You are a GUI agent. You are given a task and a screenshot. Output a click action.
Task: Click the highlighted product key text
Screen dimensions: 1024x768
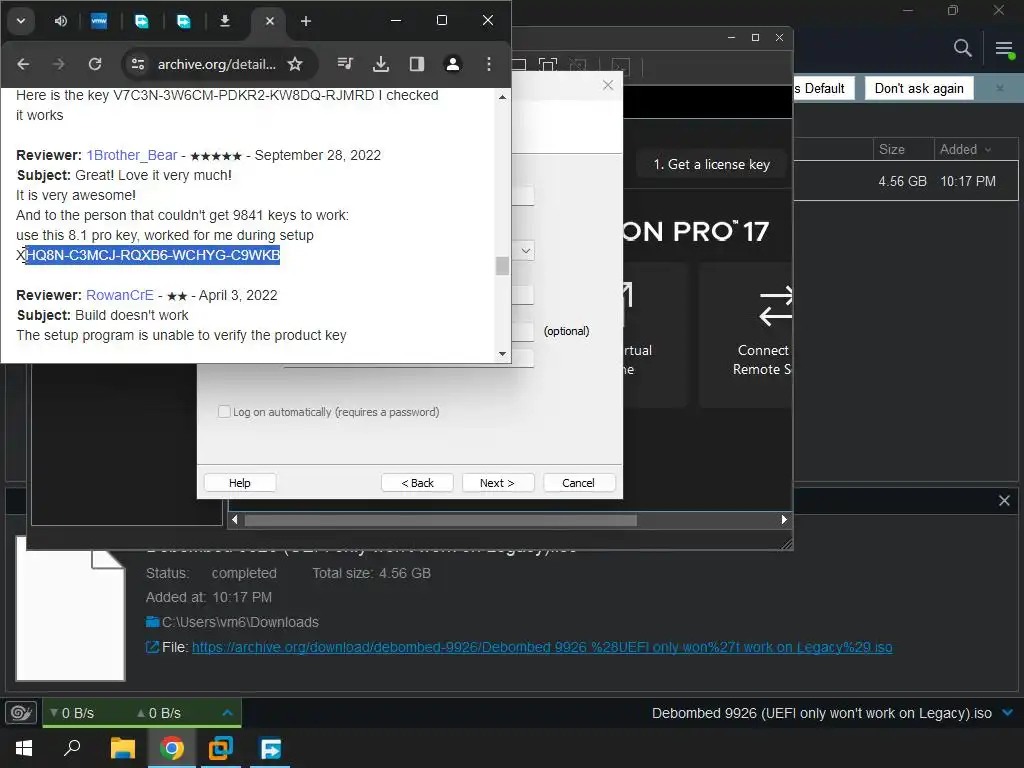(153, 255)
